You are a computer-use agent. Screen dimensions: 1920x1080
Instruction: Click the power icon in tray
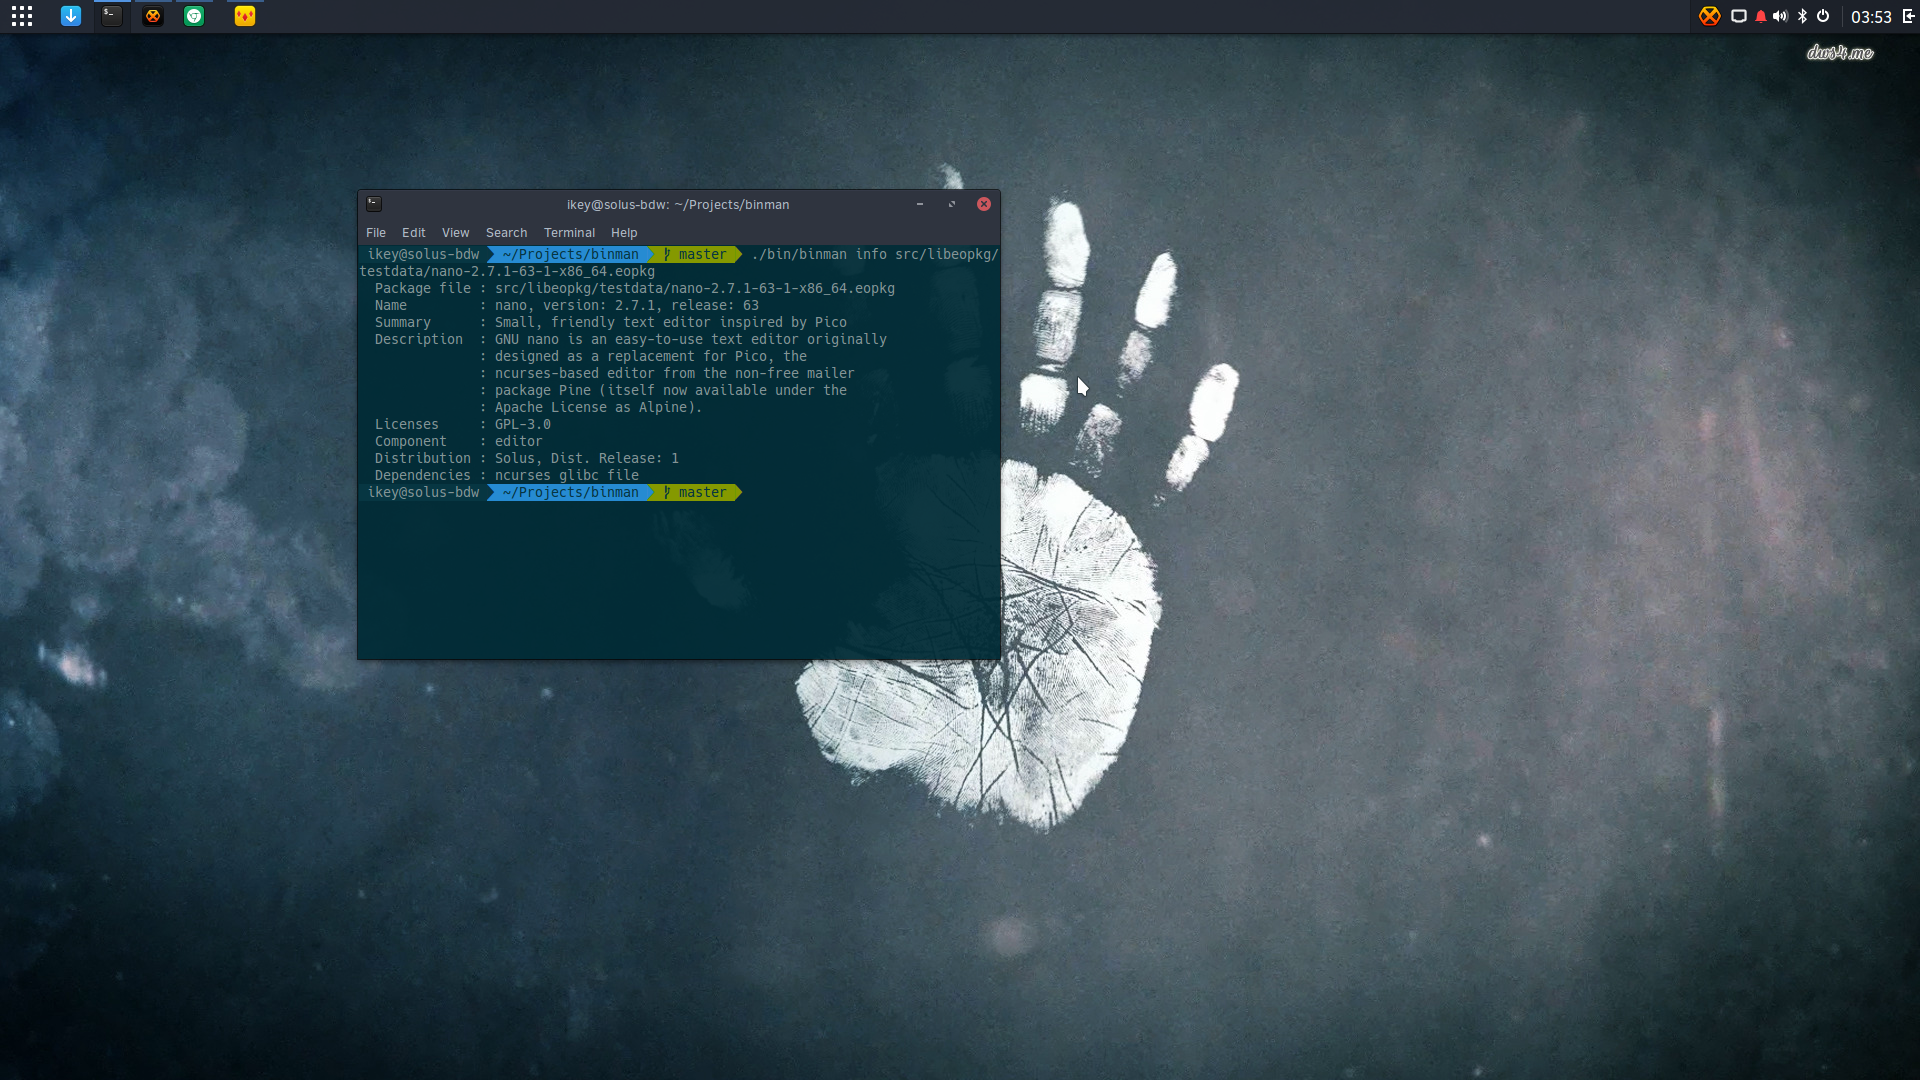point(1823,16)
